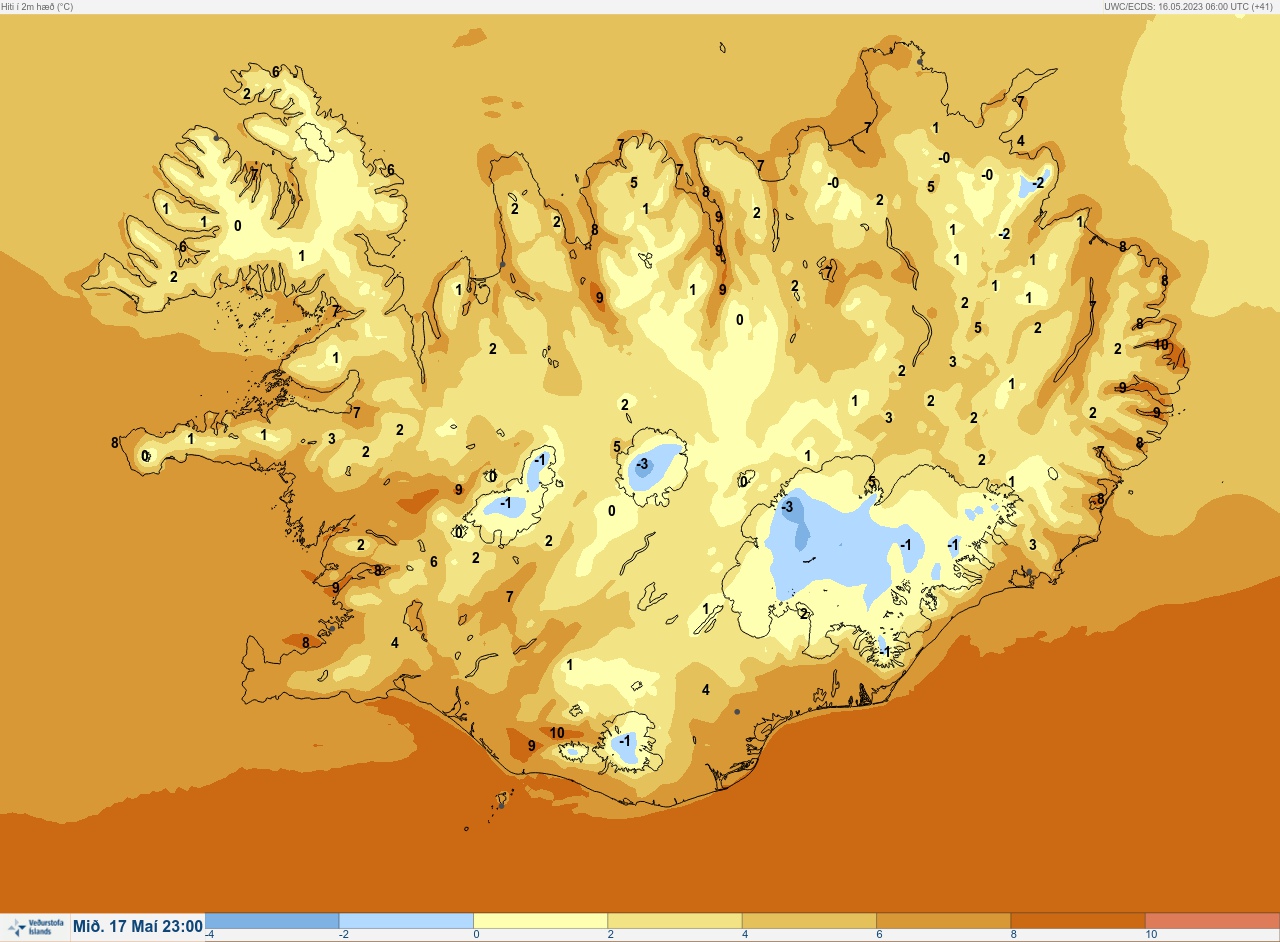Click the '-4' legend tick label

209,935
